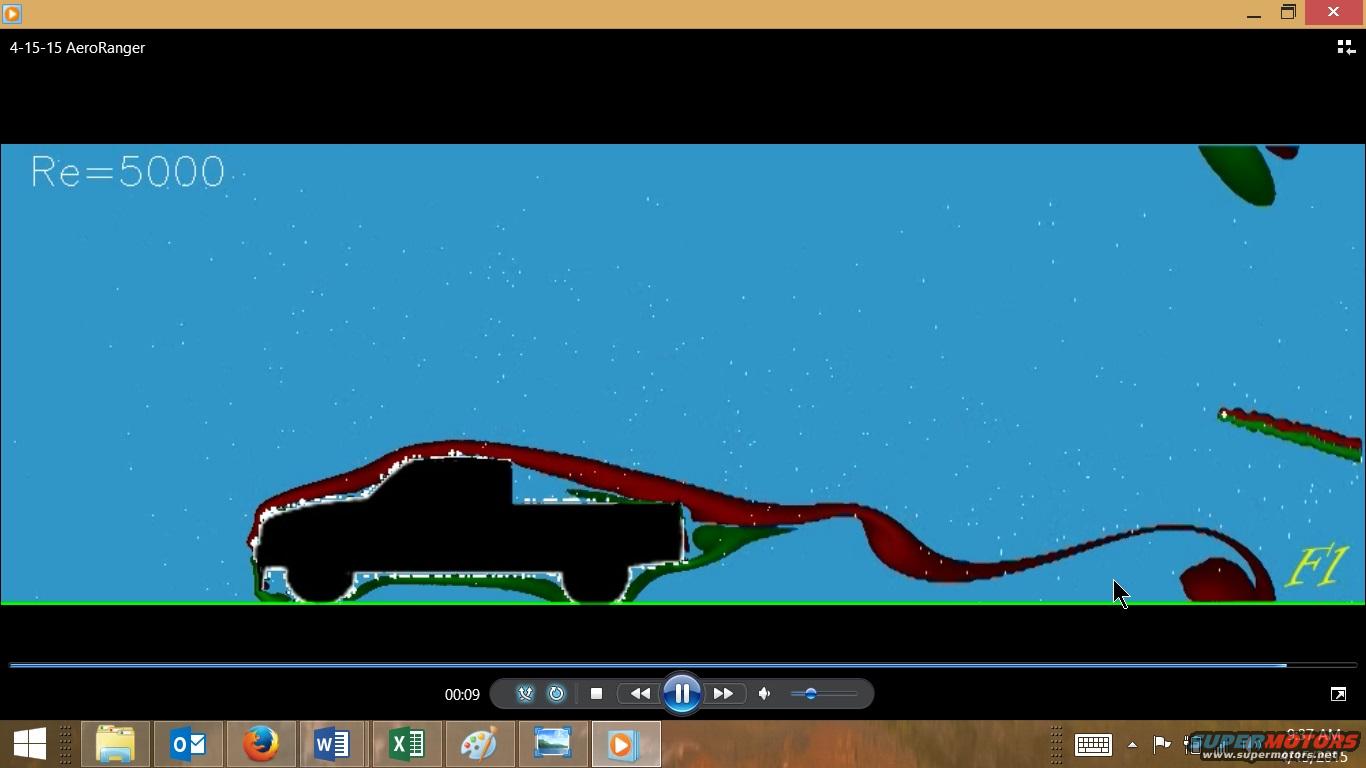This screenshot has height=768, width=1366.
Task: View the video full screen
Action: (1338, 694)
